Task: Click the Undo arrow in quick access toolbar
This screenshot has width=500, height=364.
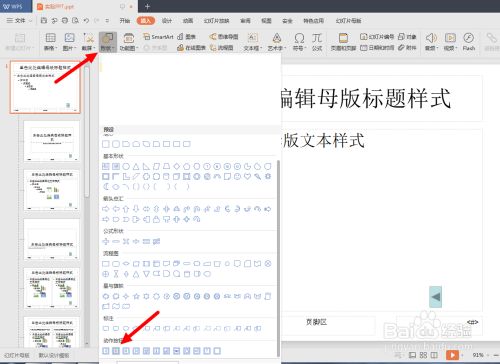Action: tap(86, 21)
